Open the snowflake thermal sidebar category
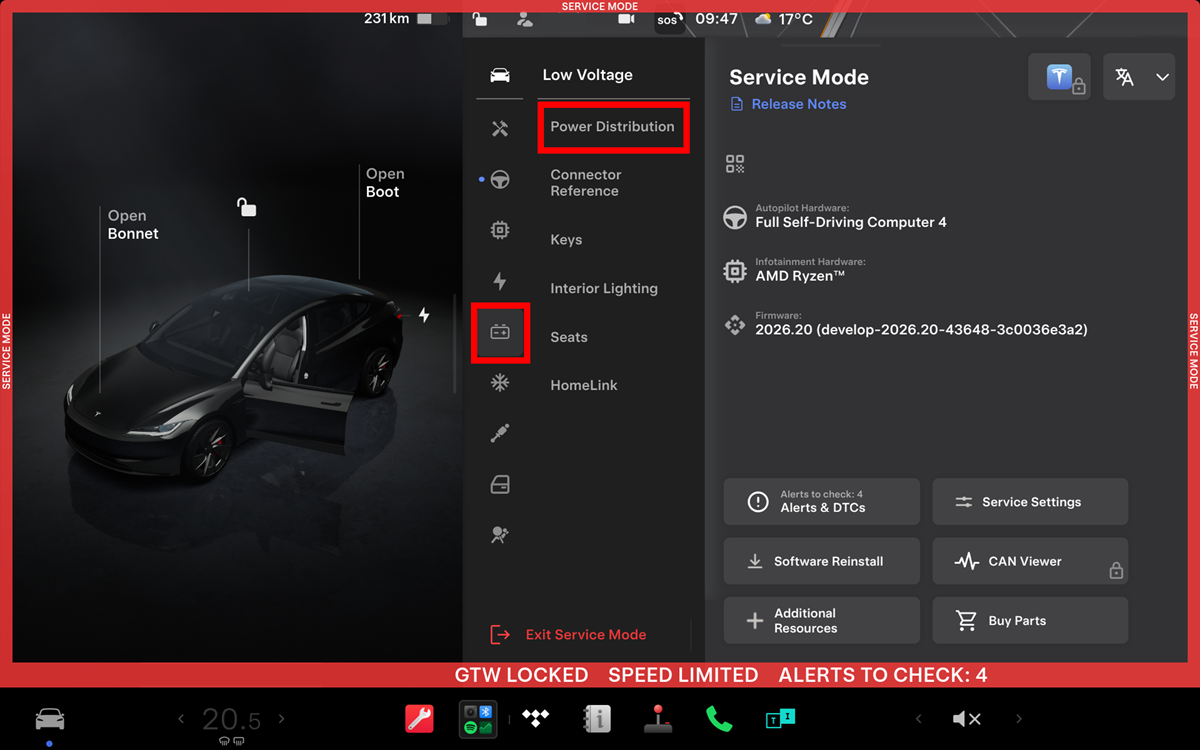Viewport: 1200px width, 750px height. tap(500, 383)
